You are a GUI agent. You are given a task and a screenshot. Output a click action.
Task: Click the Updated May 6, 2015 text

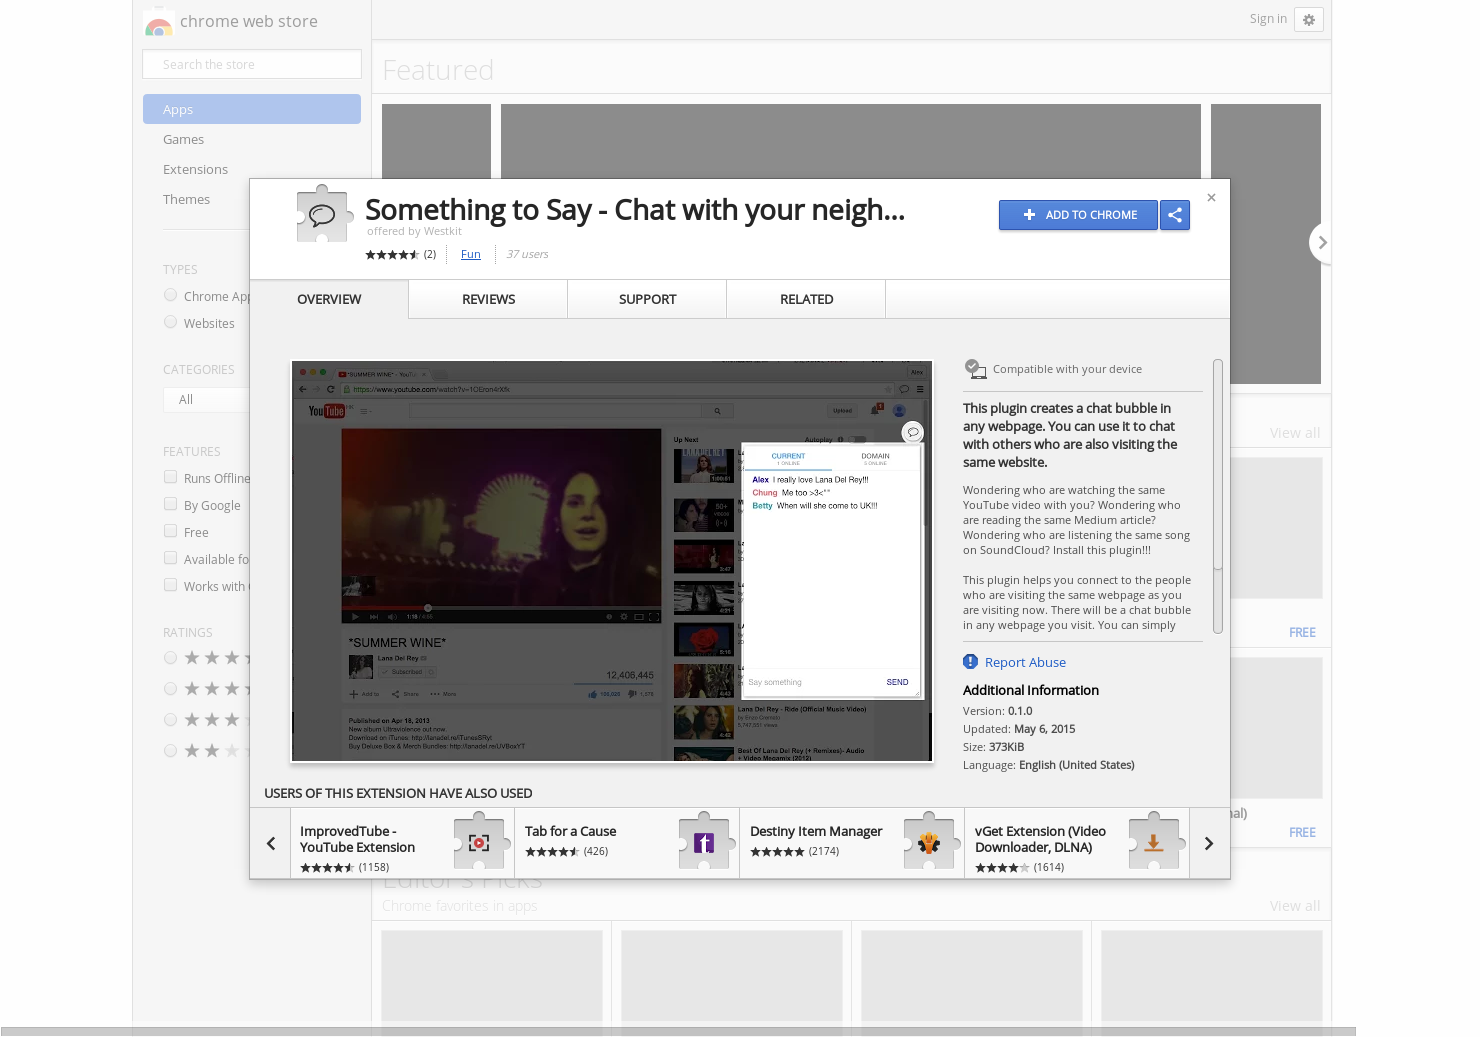1019,729
